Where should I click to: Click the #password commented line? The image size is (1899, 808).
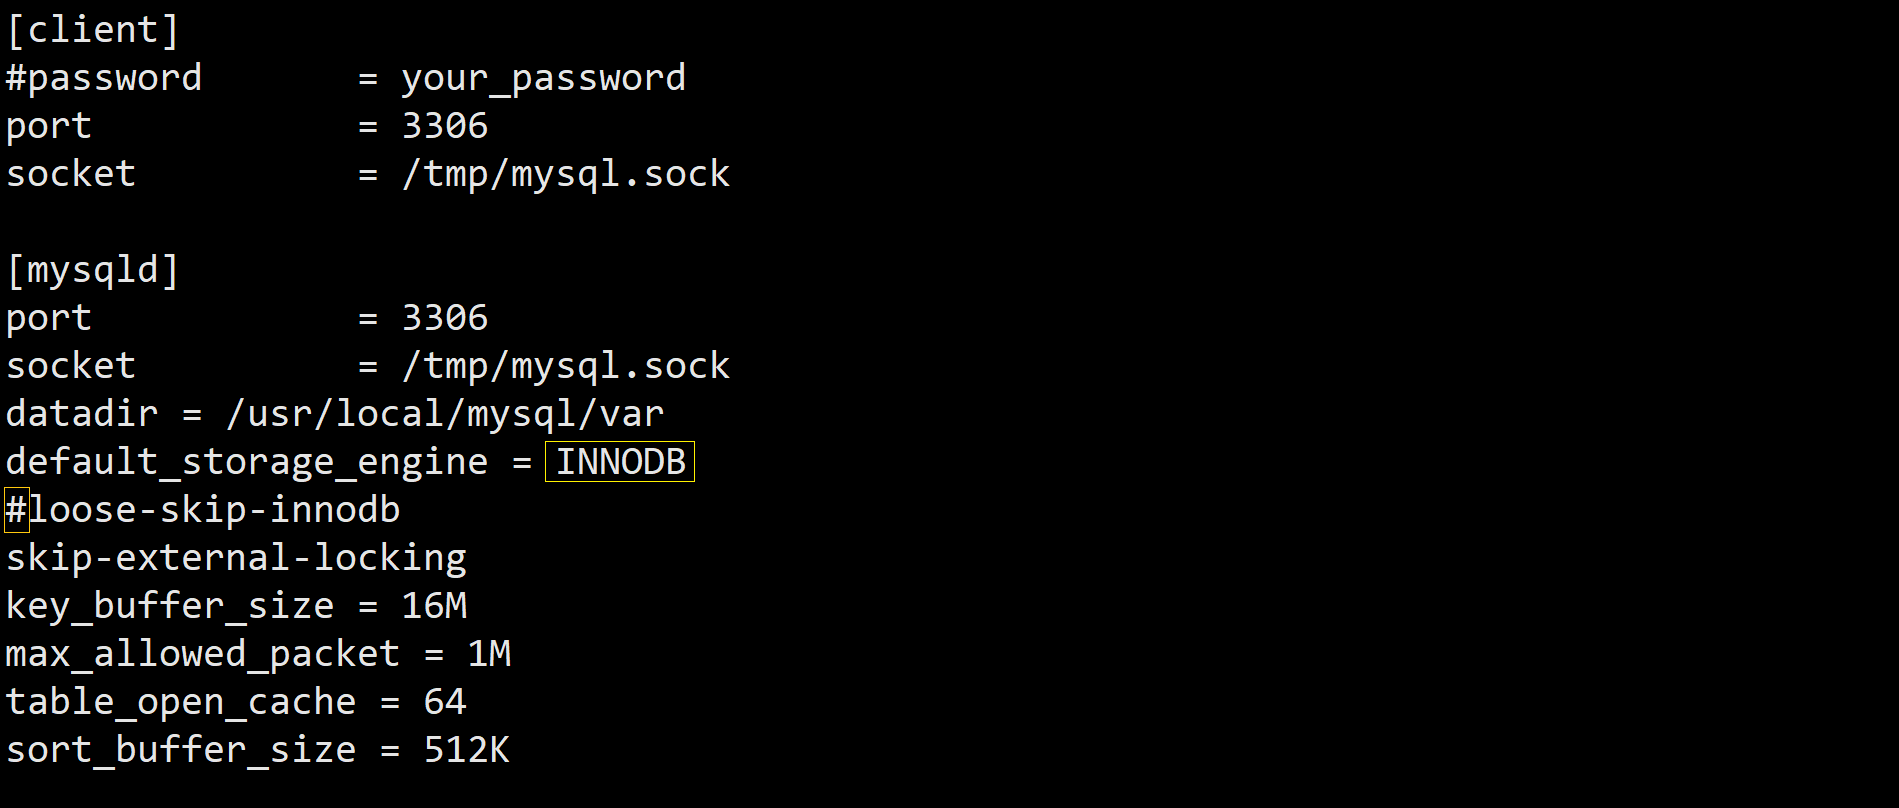coord(104,78)
